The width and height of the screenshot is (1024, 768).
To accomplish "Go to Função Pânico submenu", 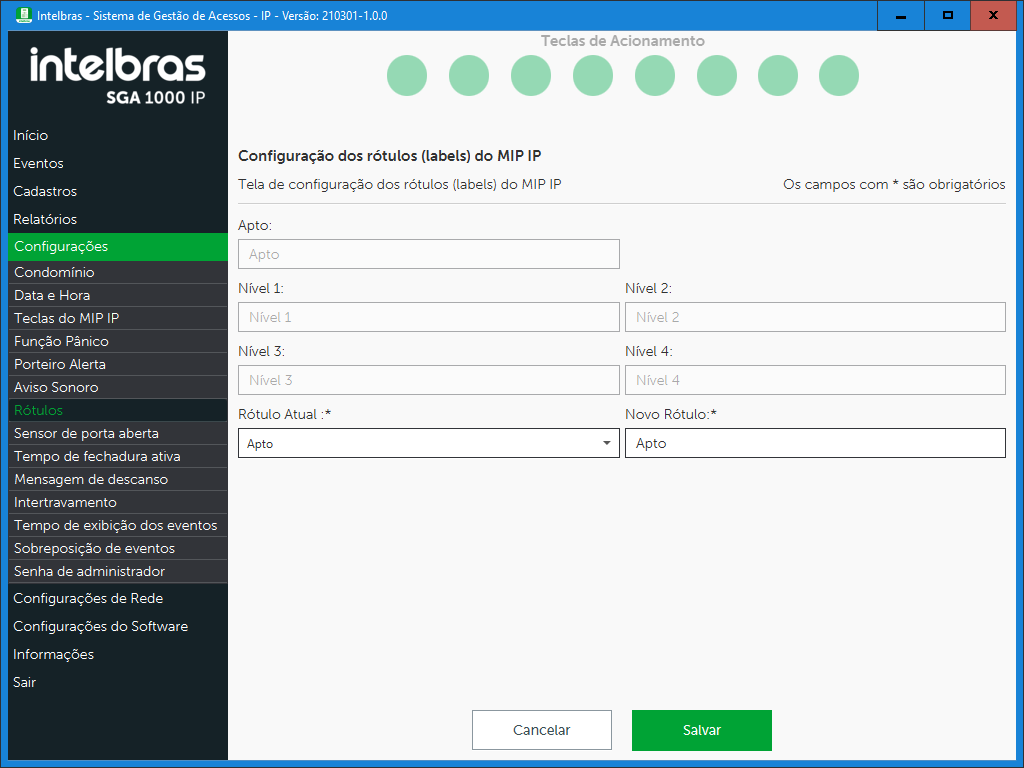I will point(61,341).
